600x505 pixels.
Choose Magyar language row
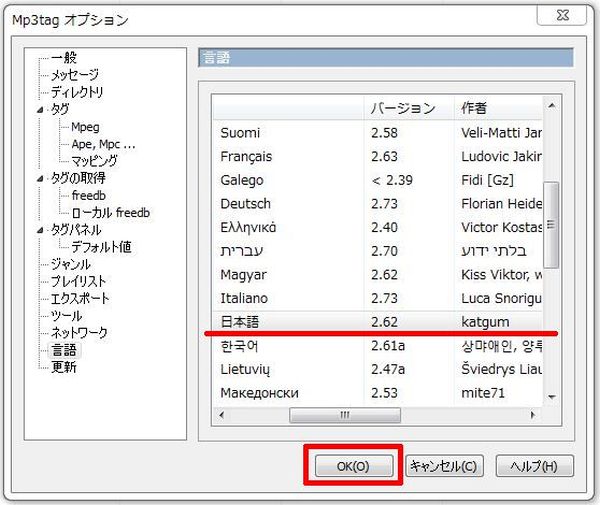[x=377, y=275]
